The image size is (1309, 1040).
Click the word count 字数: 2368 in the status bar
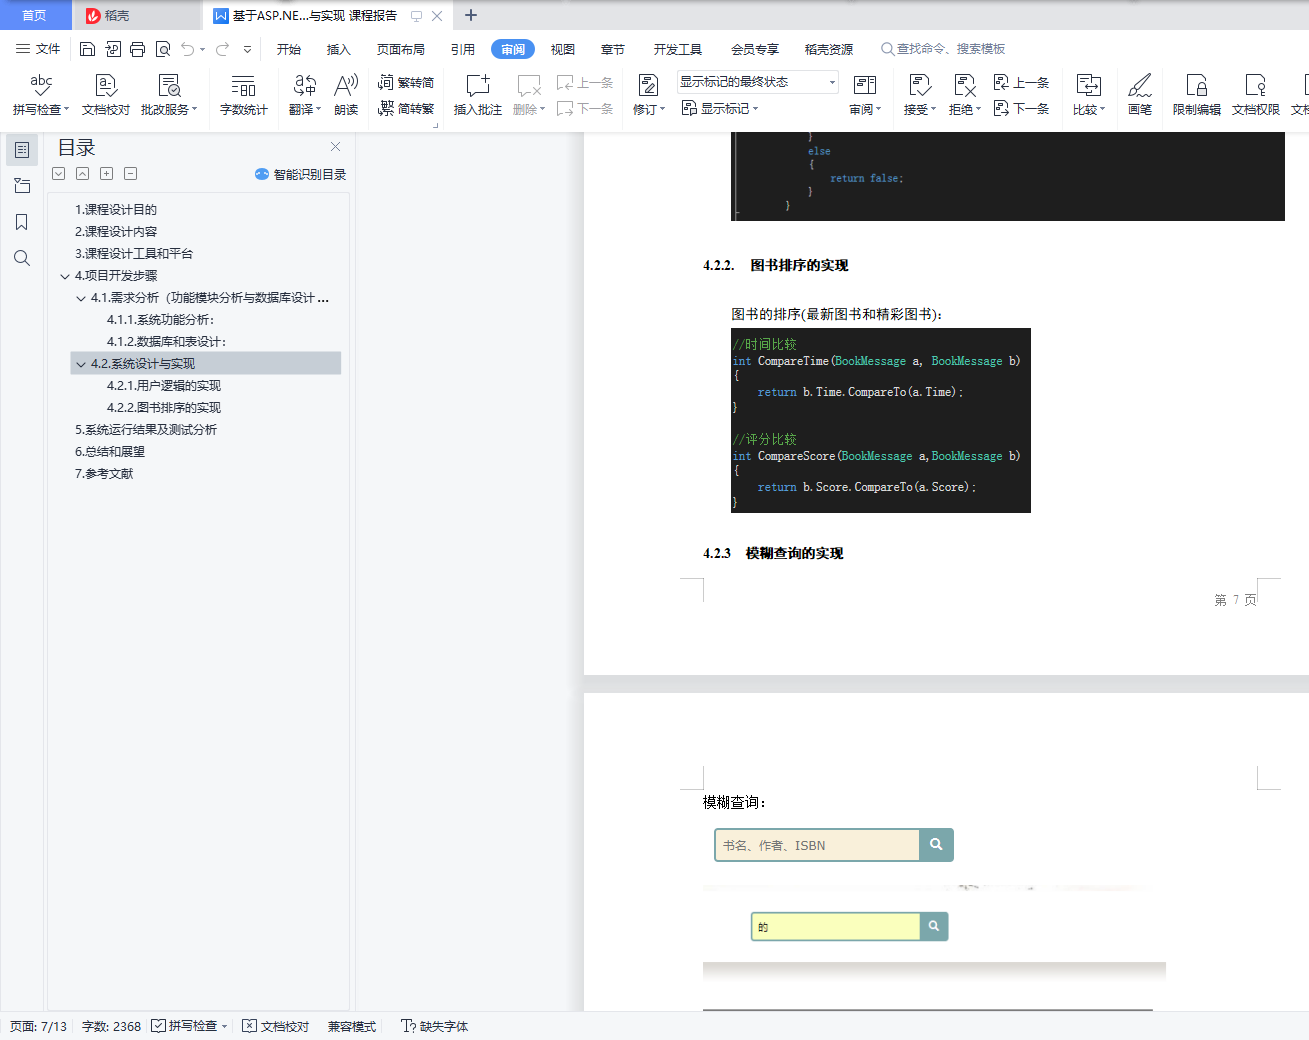click(x=111, y=1026)
